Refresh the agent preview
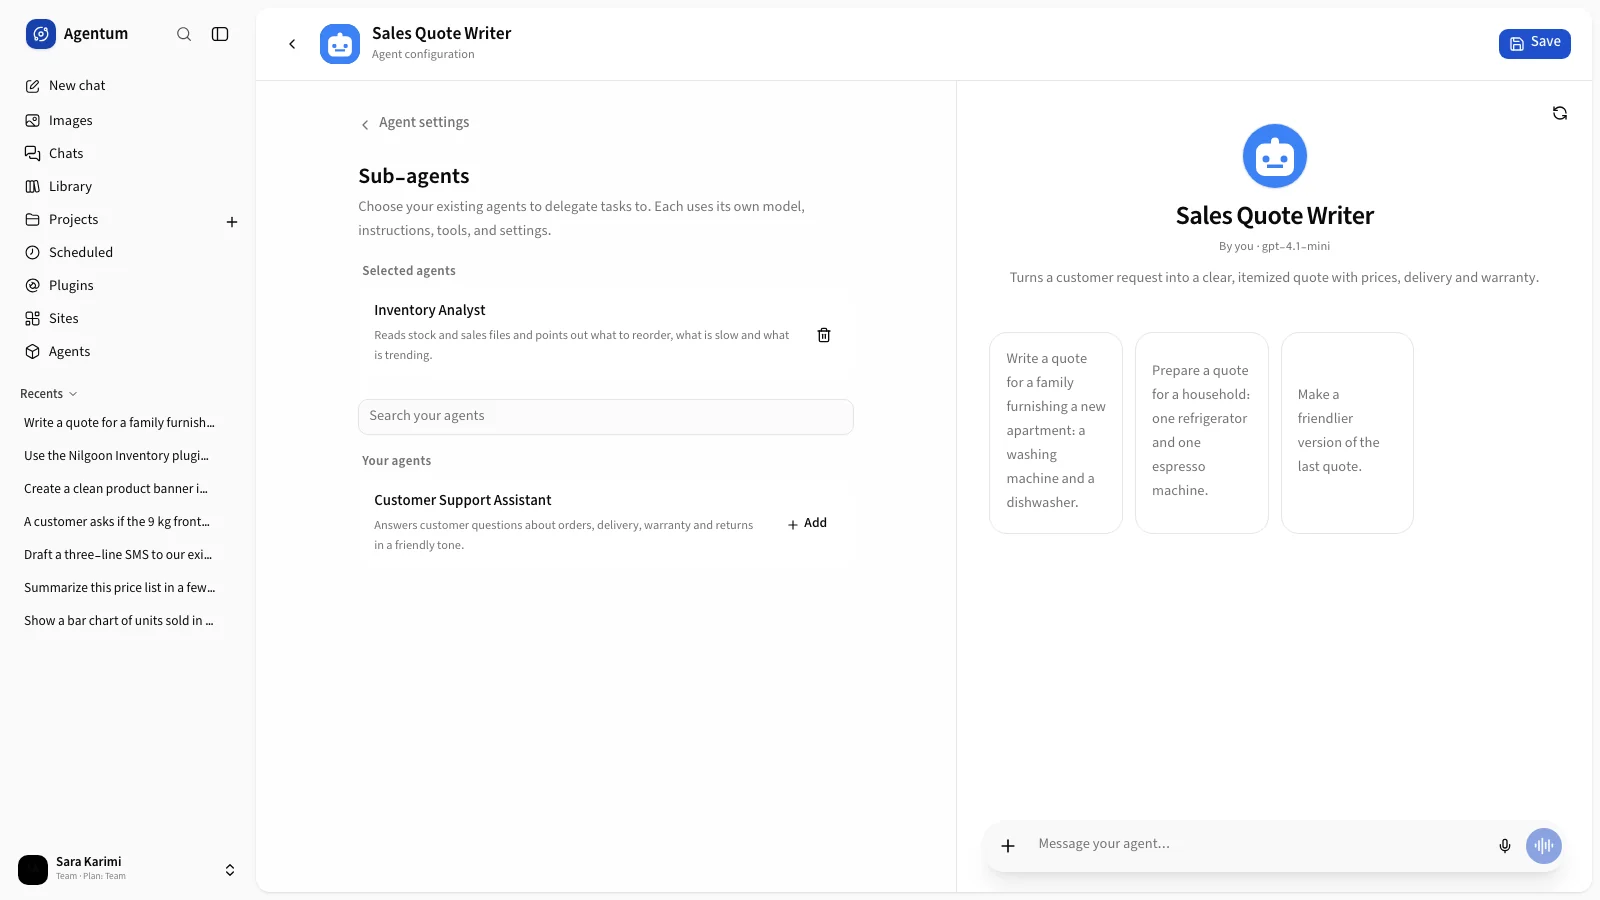Viewport: 1600px width, 900px height. click(1560, 113)
